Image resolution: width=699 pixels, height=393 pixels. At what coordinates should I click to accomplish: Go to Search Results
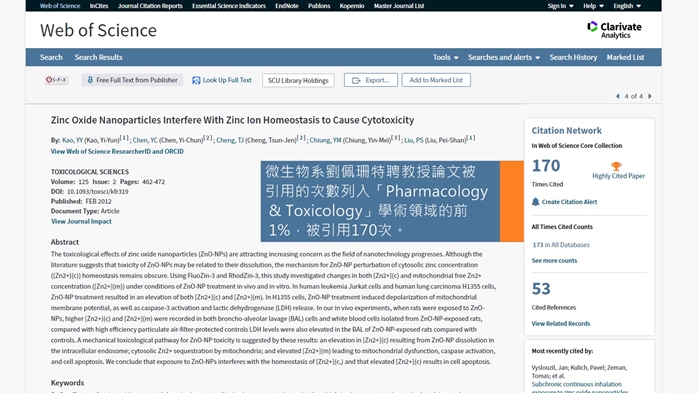[99, 57]
